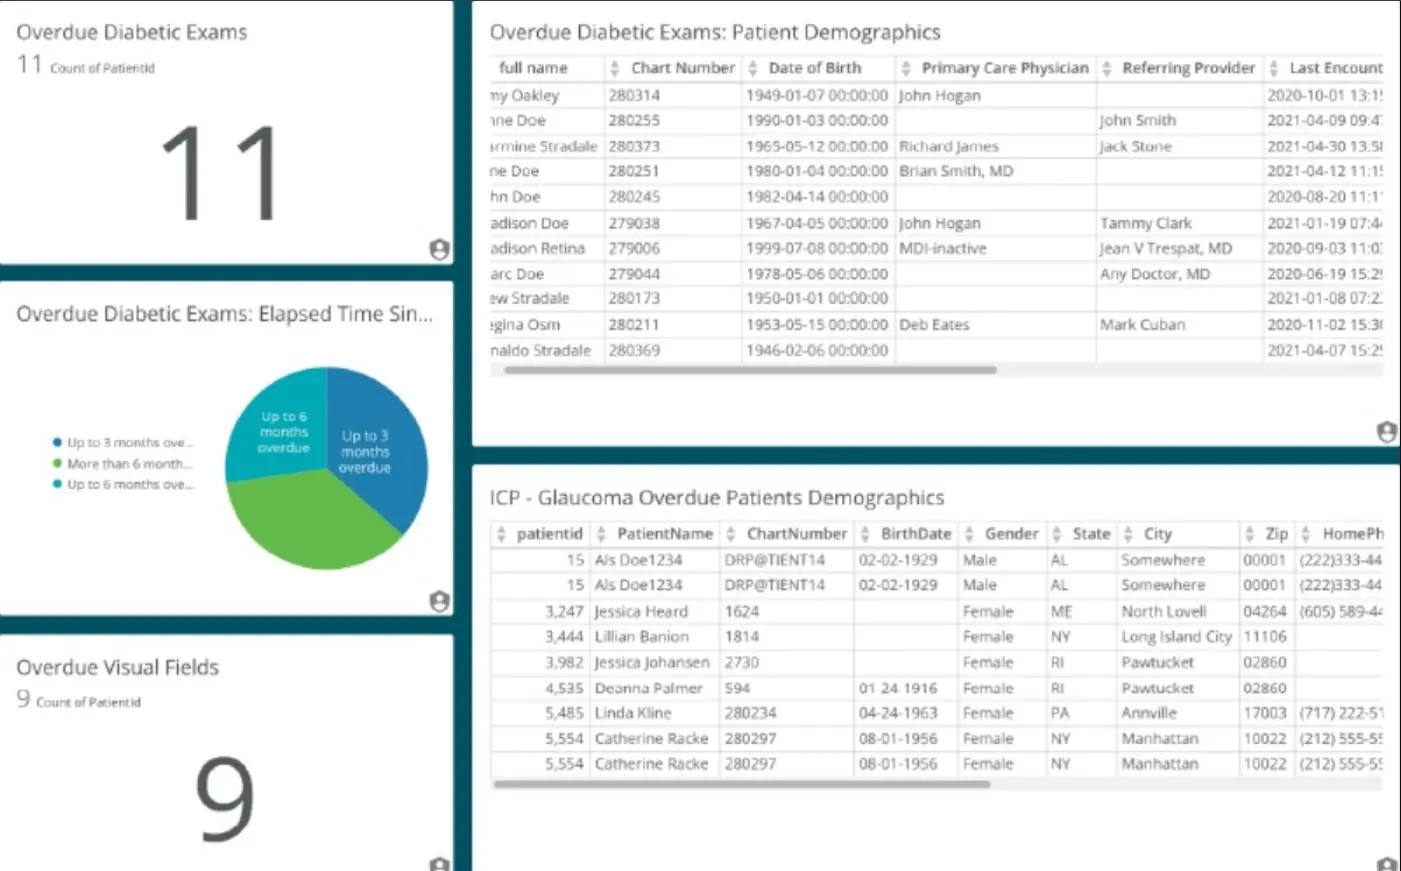Image resolution: width=1401 pixels, height=871 pixels.
Task: Click the user shield icon on the Patient Demographics panel
Action: (1387, 431)
